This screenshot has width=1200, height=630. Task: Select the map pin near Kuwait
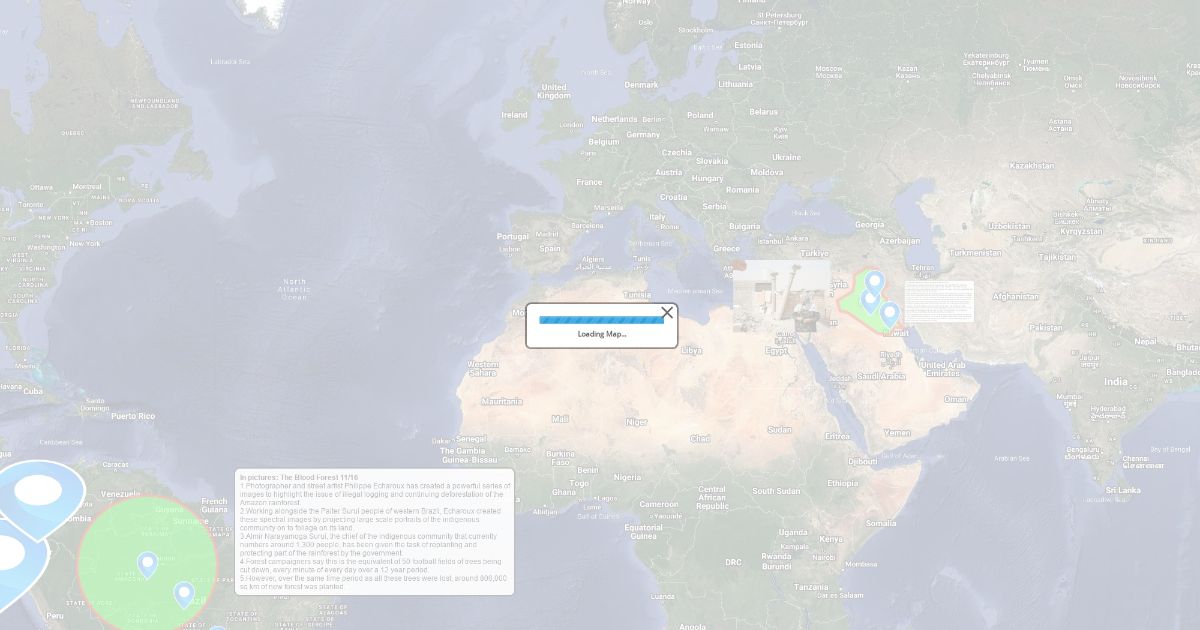889,315
